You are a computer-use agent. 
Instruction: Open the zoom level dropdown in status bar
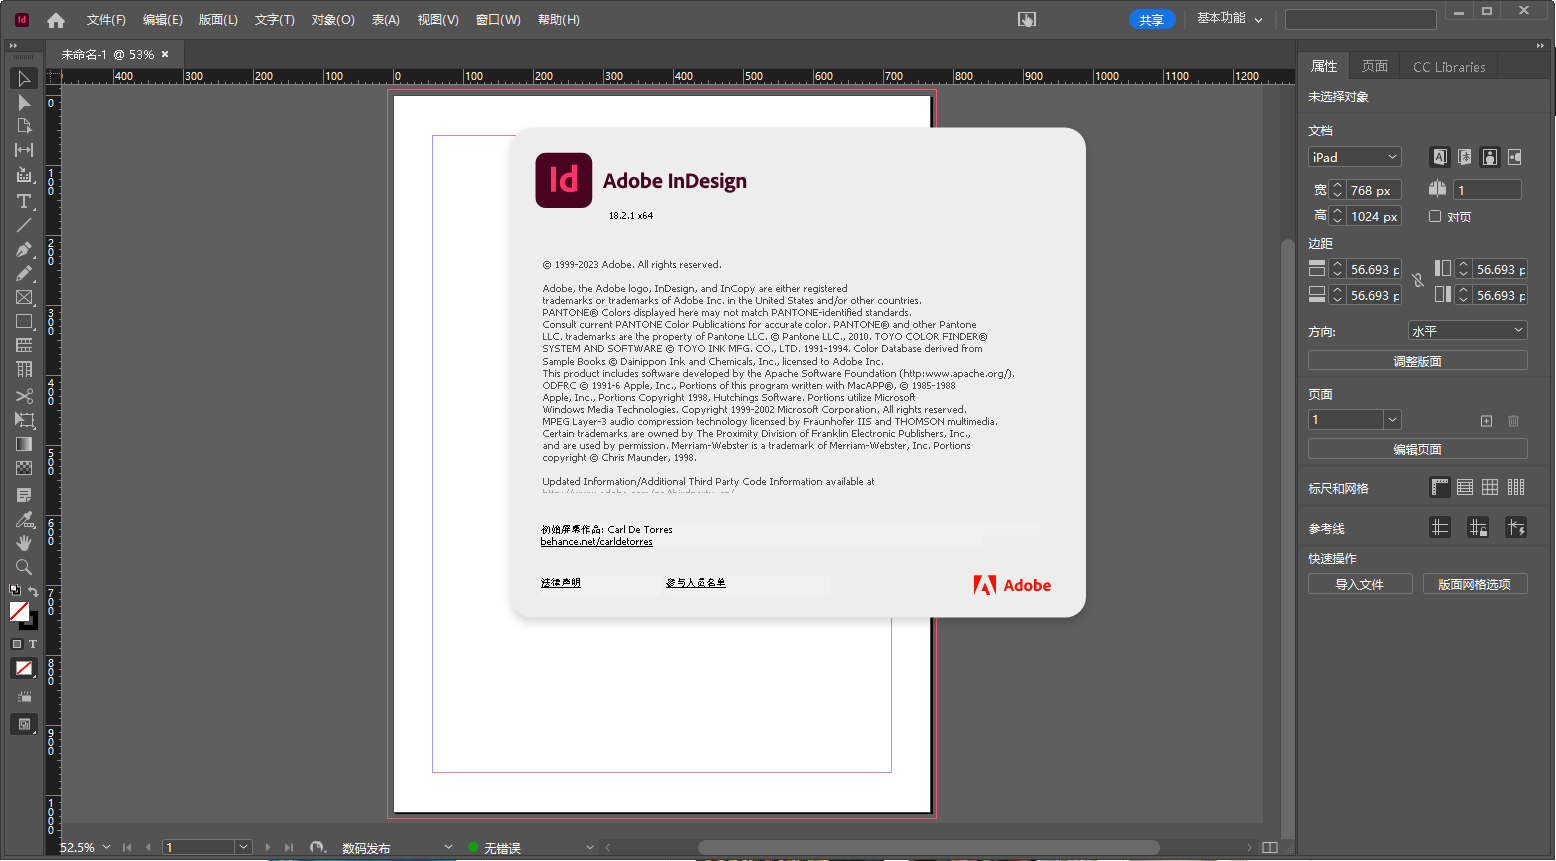[x=106, y=847]
